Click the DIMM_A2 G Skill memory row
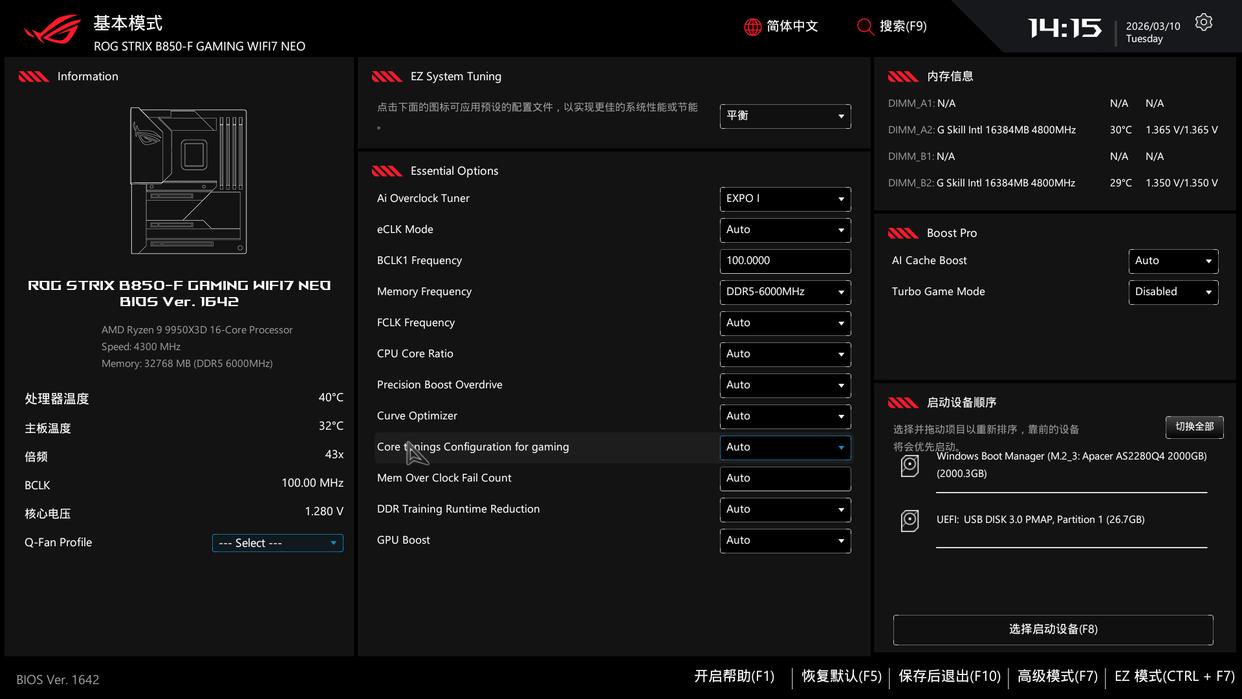Viewport: 1242px width, 699px height. [x=1053, y=130]
